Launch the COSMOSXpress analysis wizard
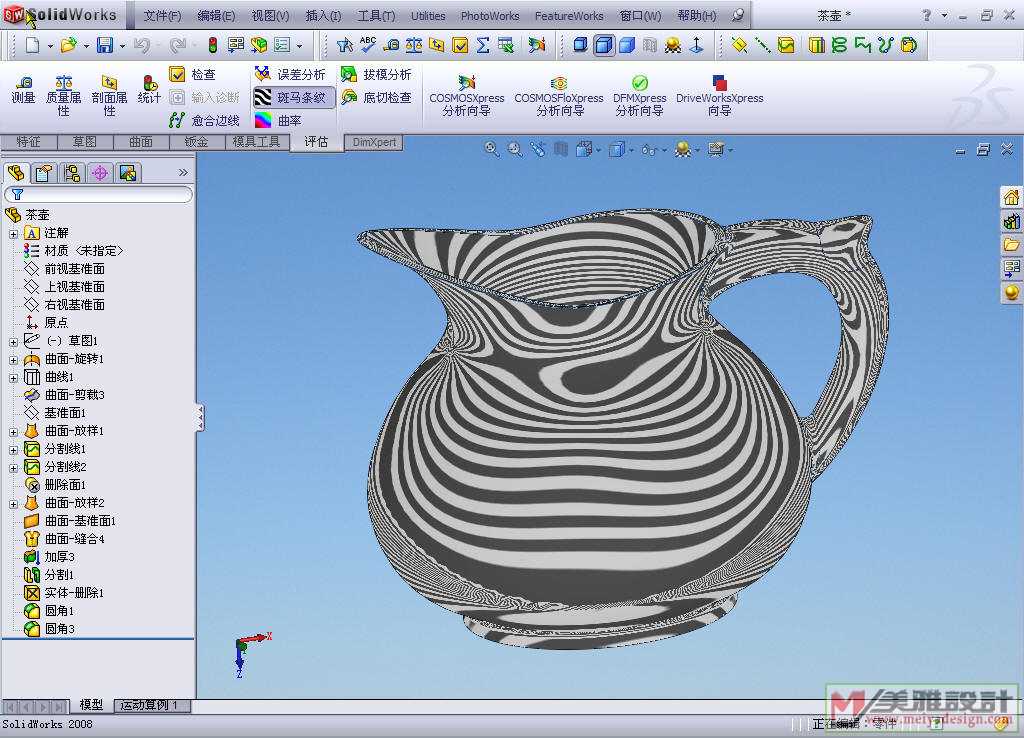 (x=466, y=83)
